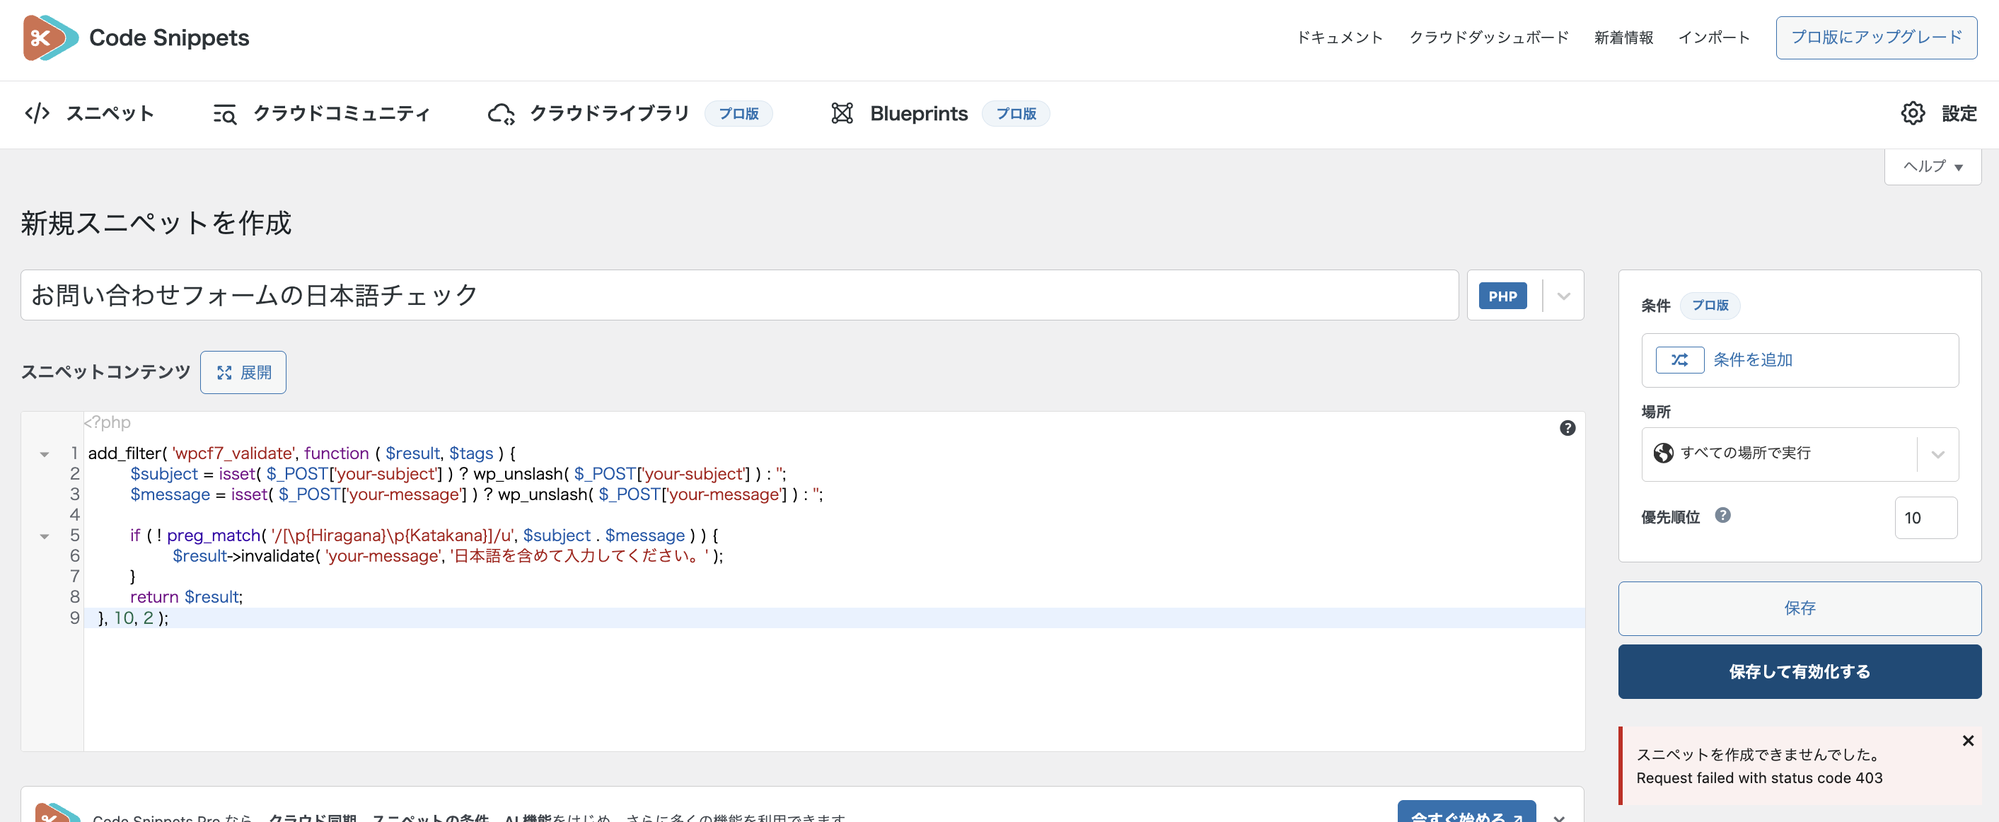The height and width of the screenshot is (822, 1999).
Task: Click the code editor help question mark icon
Action: [x=1567, y=428]
